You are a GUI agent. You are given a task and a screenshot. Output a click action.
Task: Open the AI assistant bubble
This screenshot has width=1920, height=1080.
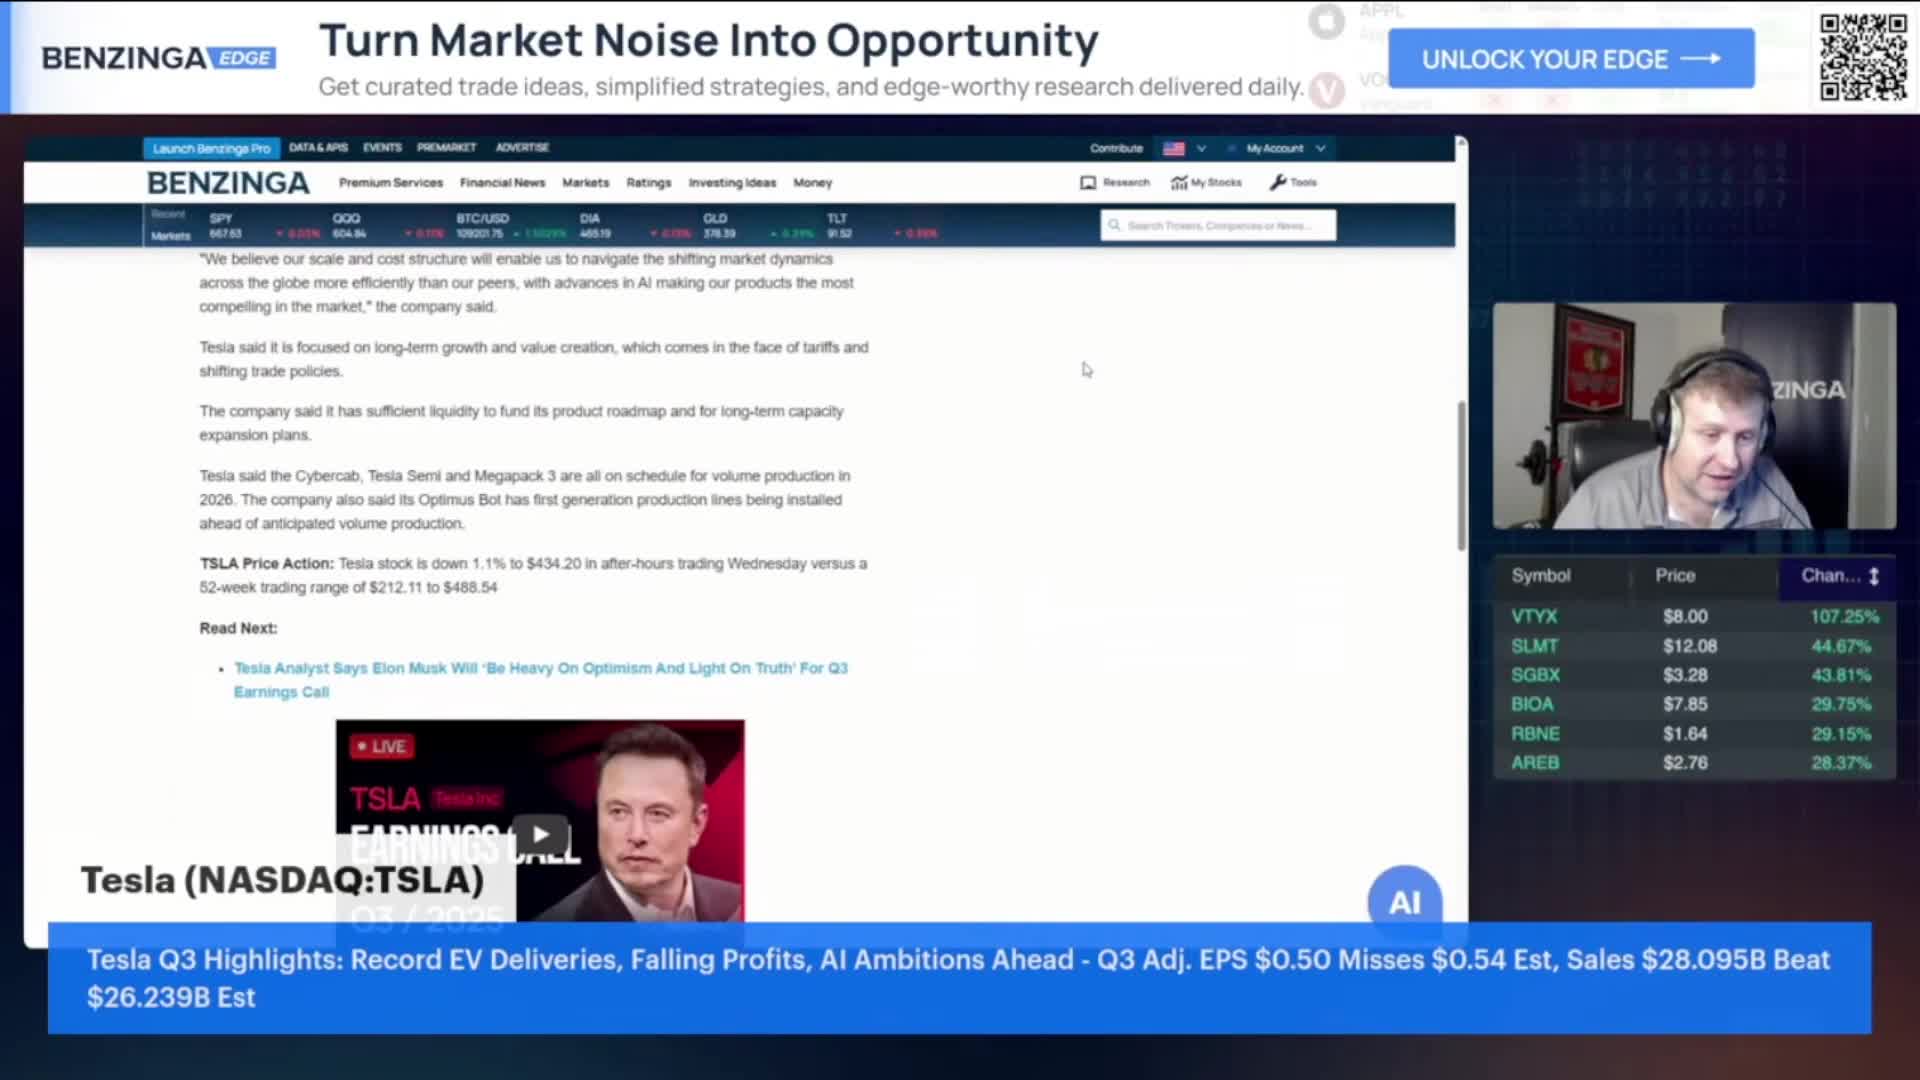click(1405, 901)
